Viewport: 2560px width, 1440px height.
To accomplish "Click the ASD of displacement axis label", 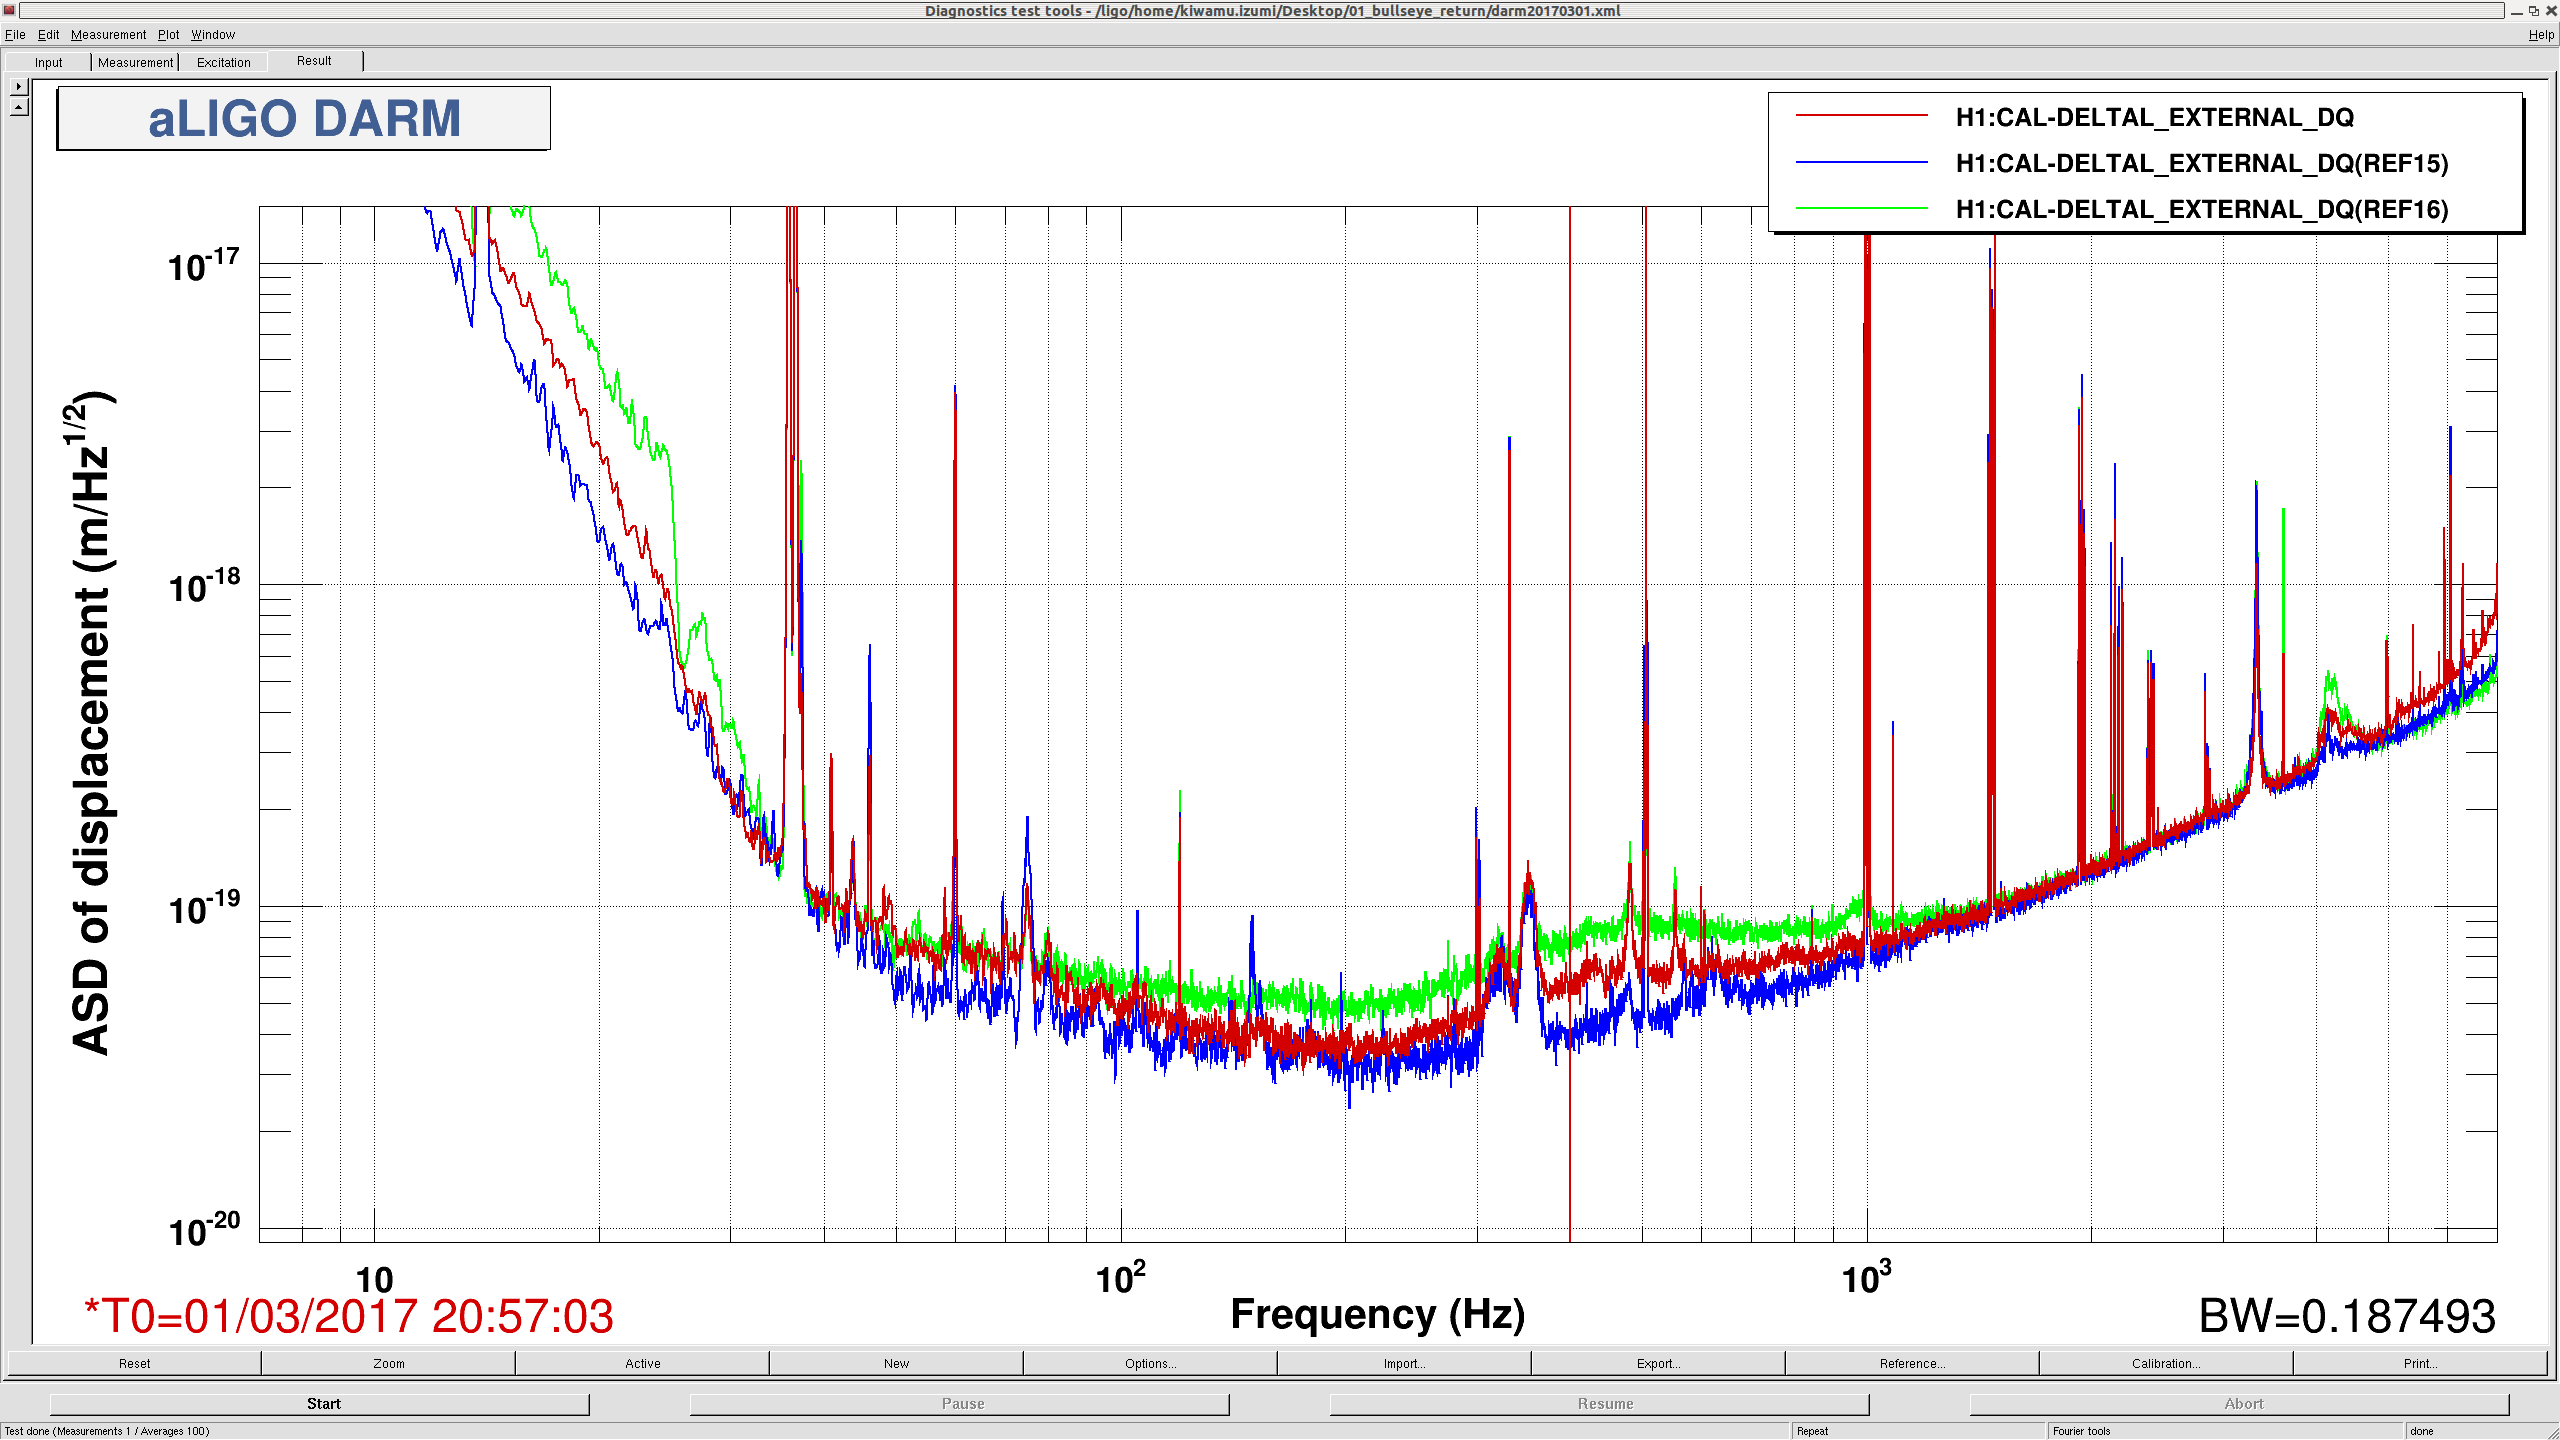I will coord(92,723).
